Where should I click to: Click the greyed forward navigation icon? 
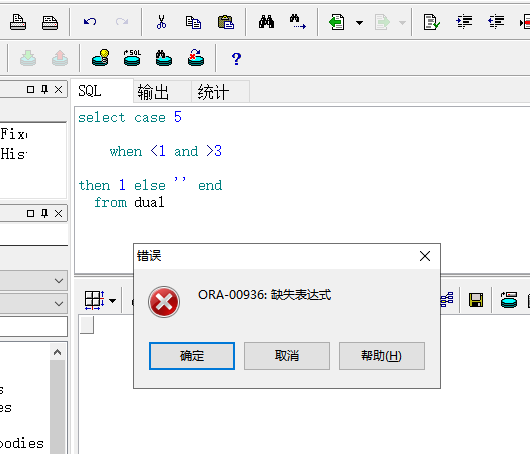[382, 22]
